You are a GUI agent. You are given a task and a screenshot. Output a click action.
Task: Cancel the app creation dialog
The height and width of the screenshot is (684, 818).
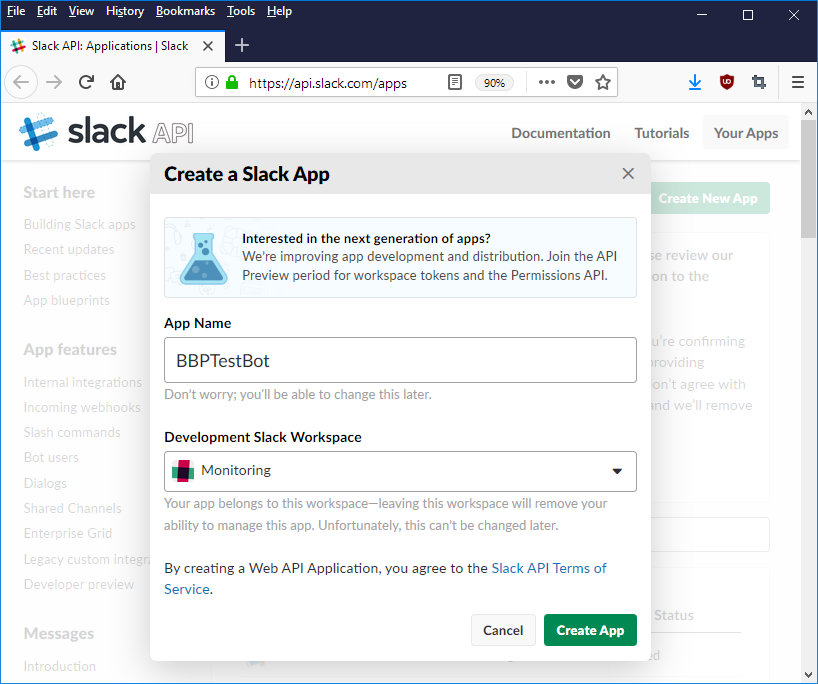coord(503,630)
